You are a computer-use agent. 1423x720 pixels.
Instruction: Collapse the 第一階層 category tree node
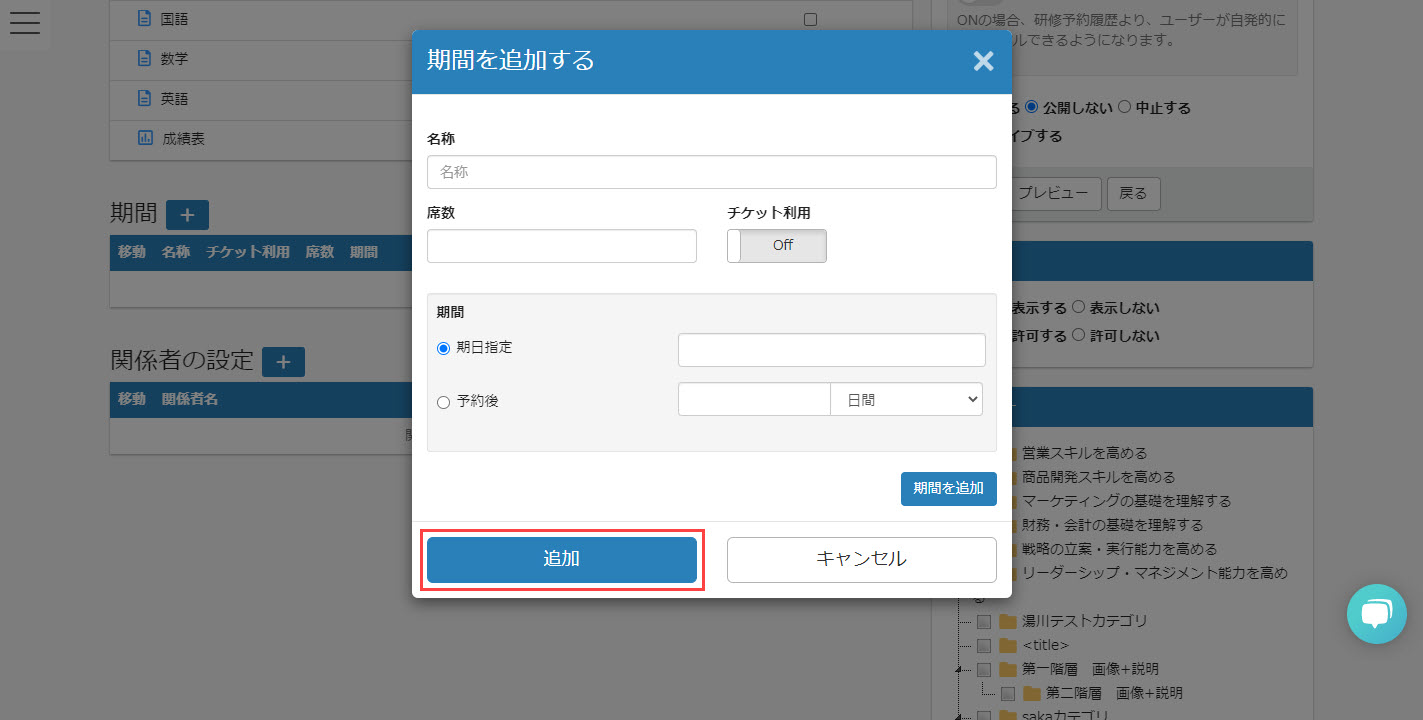coord(961,669)
